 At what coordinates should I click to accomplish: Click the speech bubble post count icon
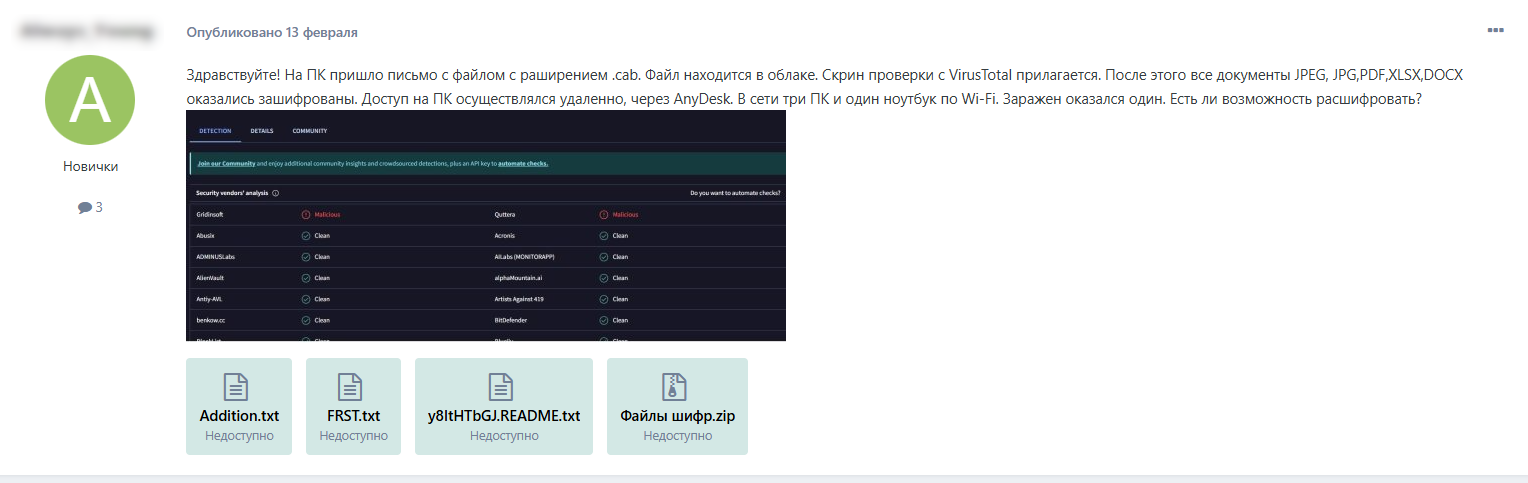tap(84, 208)
